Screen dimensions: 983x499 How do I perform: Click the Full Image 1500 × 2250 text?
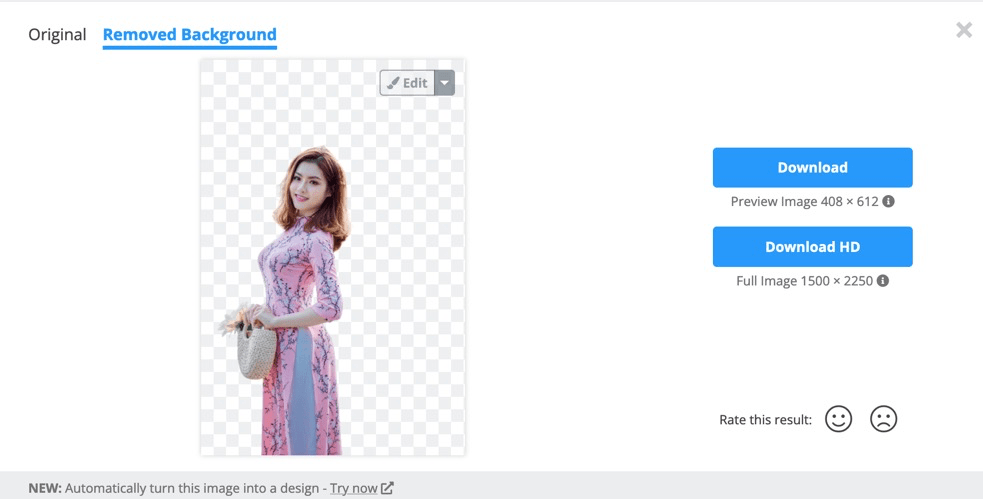[x=804, y=281]
